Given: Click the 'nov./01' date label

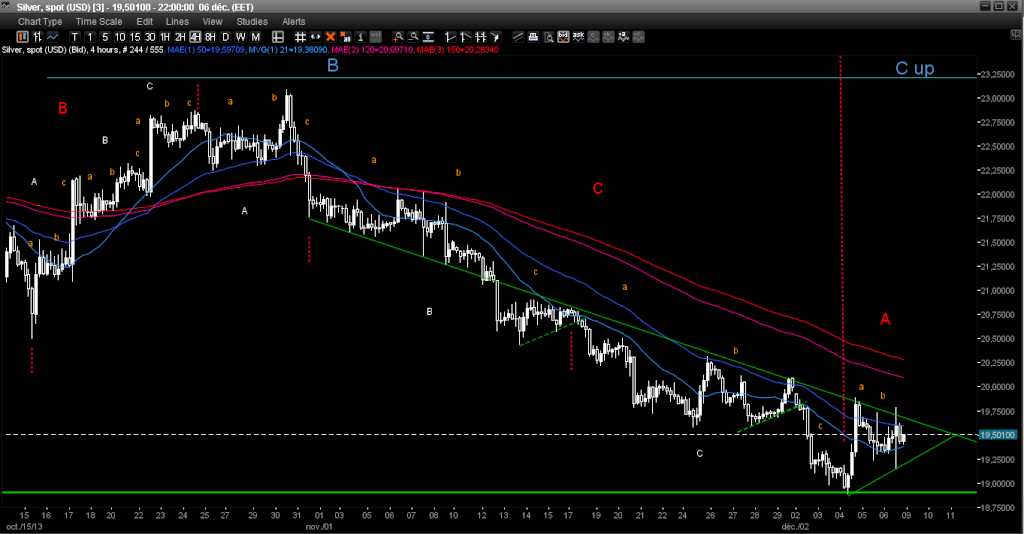Looking at the screenshot, I should (x=319, y=526).
